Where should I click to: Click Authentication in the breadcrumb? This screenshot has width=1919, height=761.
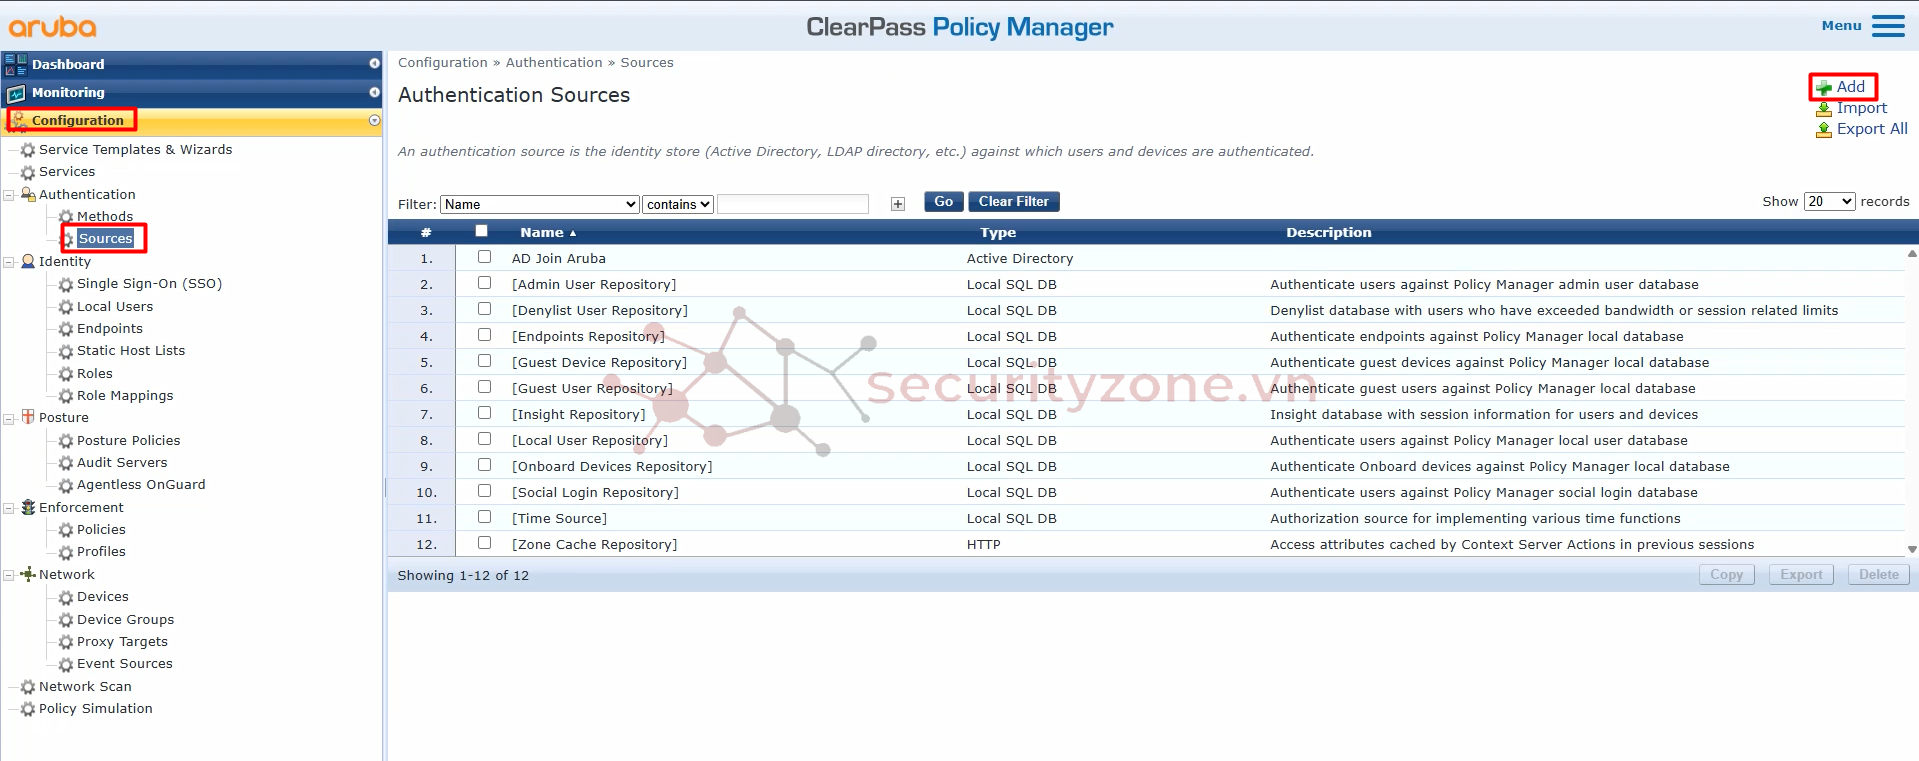[x=554, y=62]
